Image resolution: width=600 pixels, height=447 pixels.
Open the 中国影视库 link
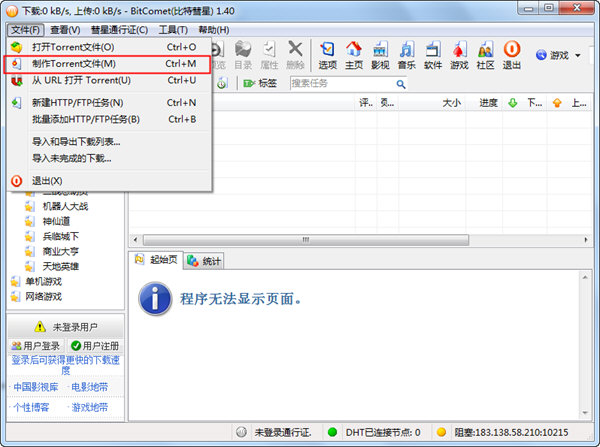coord(36,386)
